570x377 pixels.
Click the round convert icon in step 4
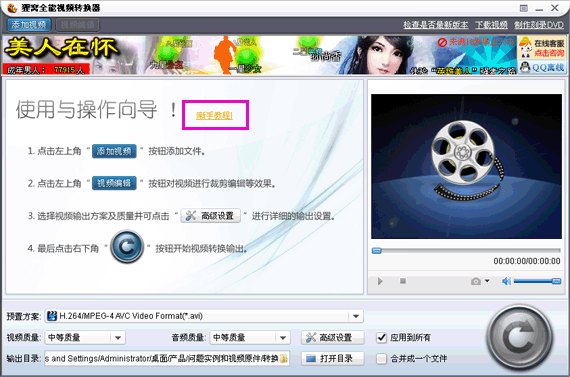click(x=127, y=247)
